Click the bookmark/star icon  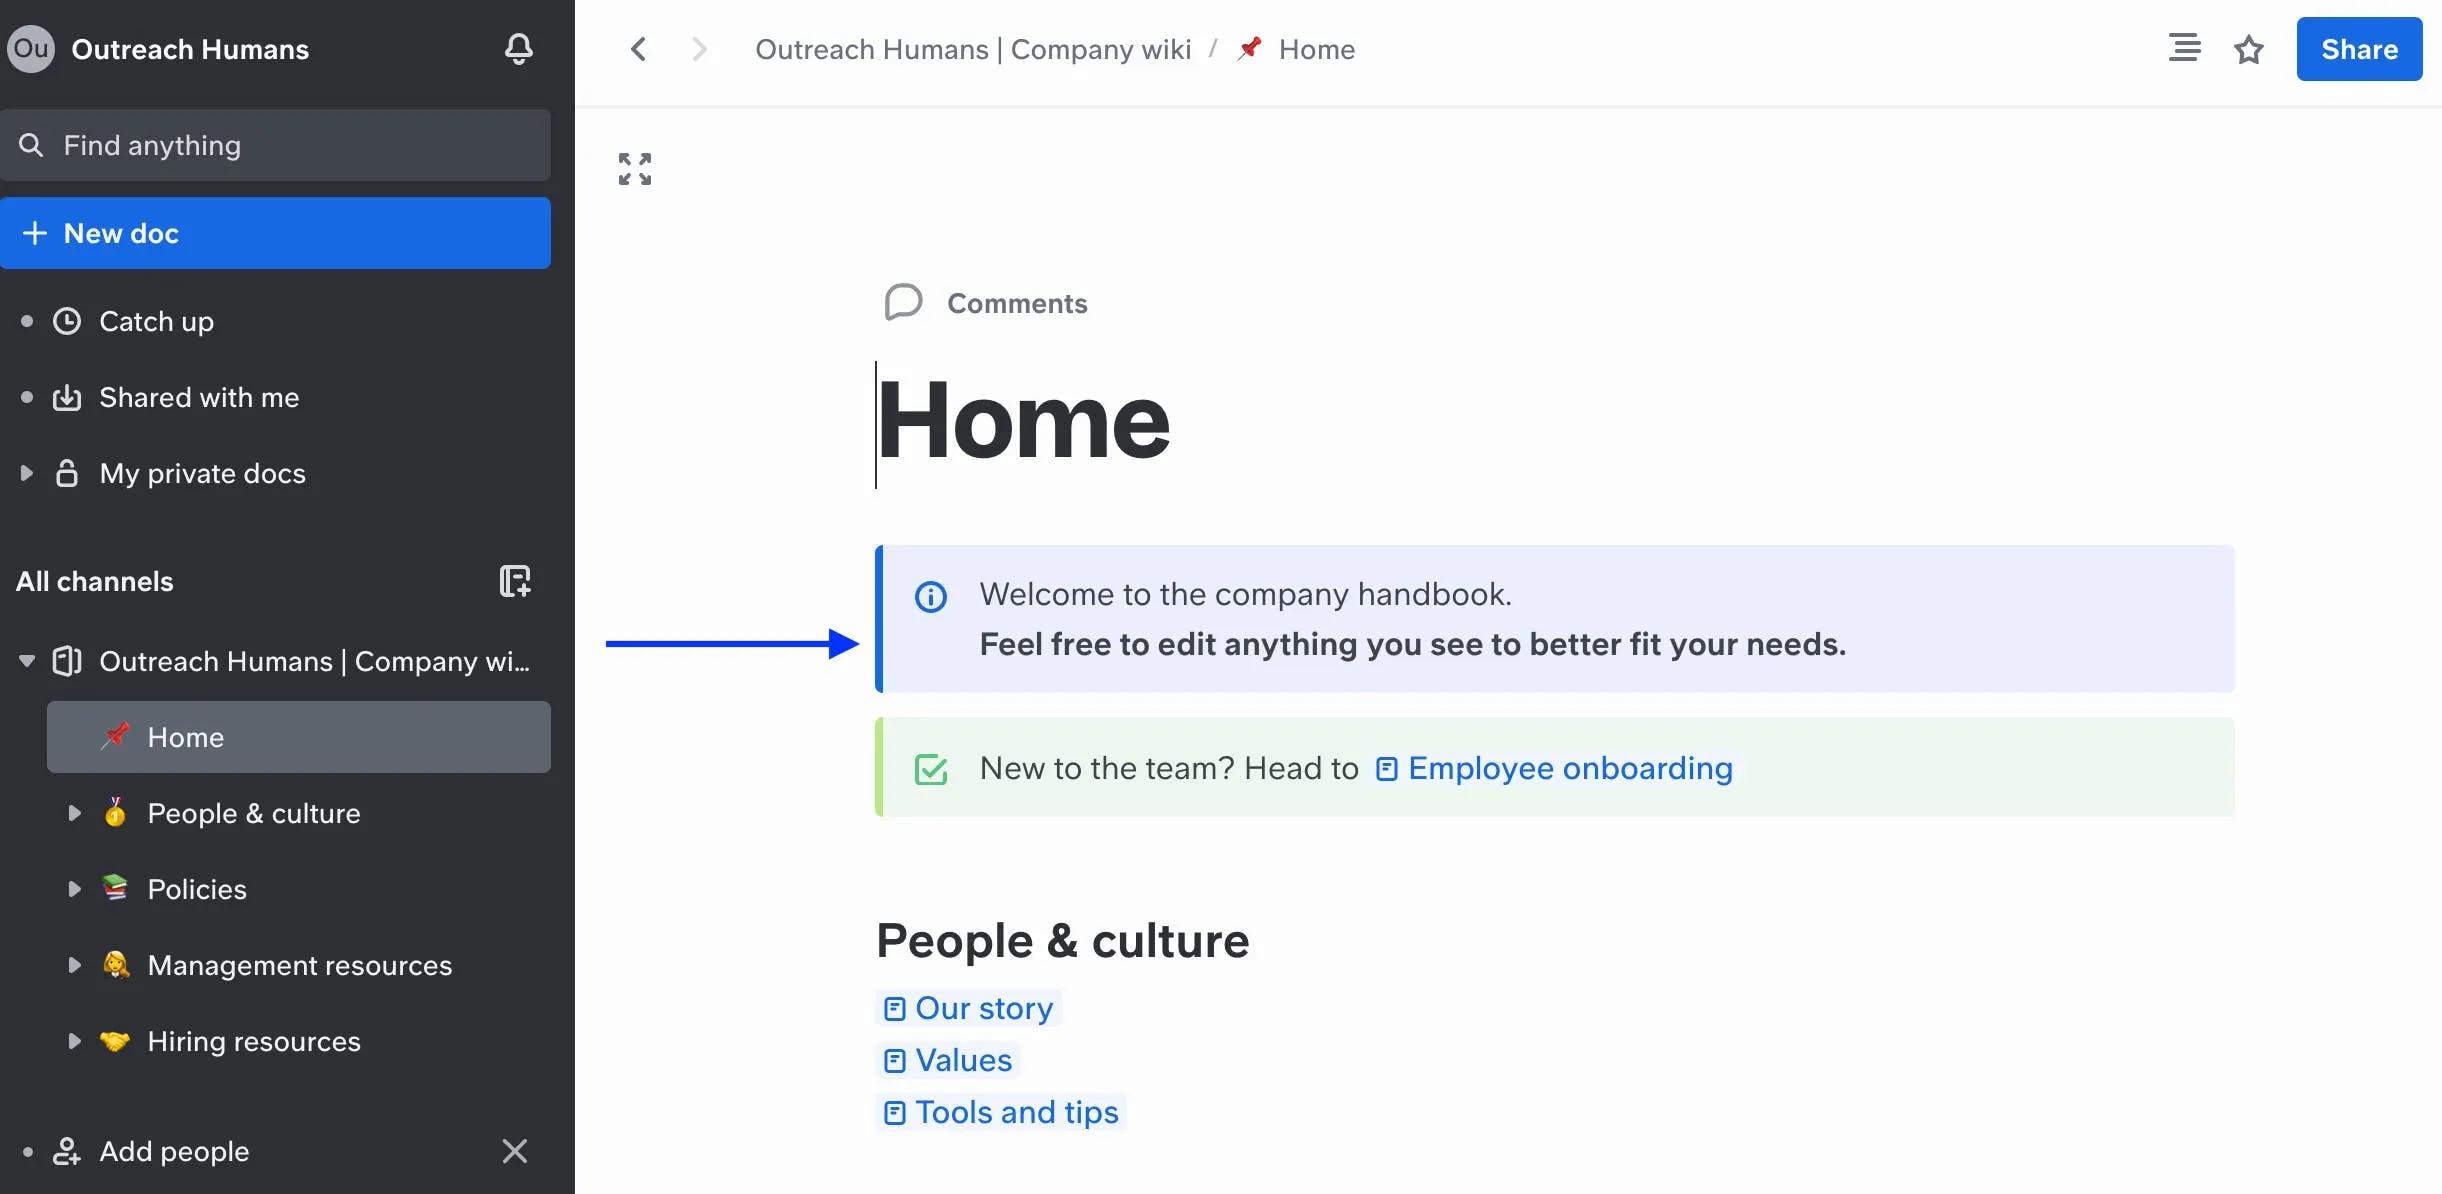tap(2247, 48)
